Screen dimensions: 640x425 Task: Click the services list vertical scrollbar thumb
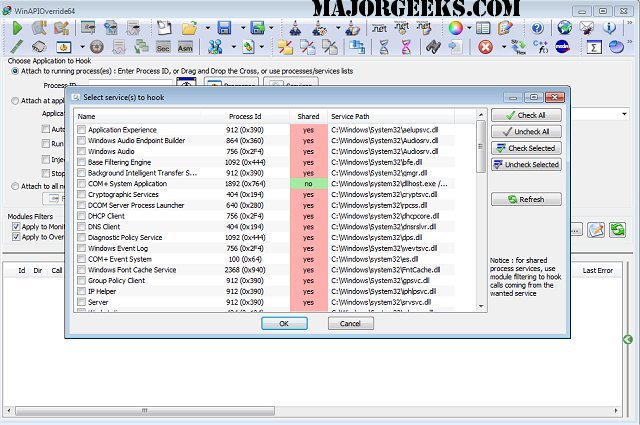(x=481, y=146)
